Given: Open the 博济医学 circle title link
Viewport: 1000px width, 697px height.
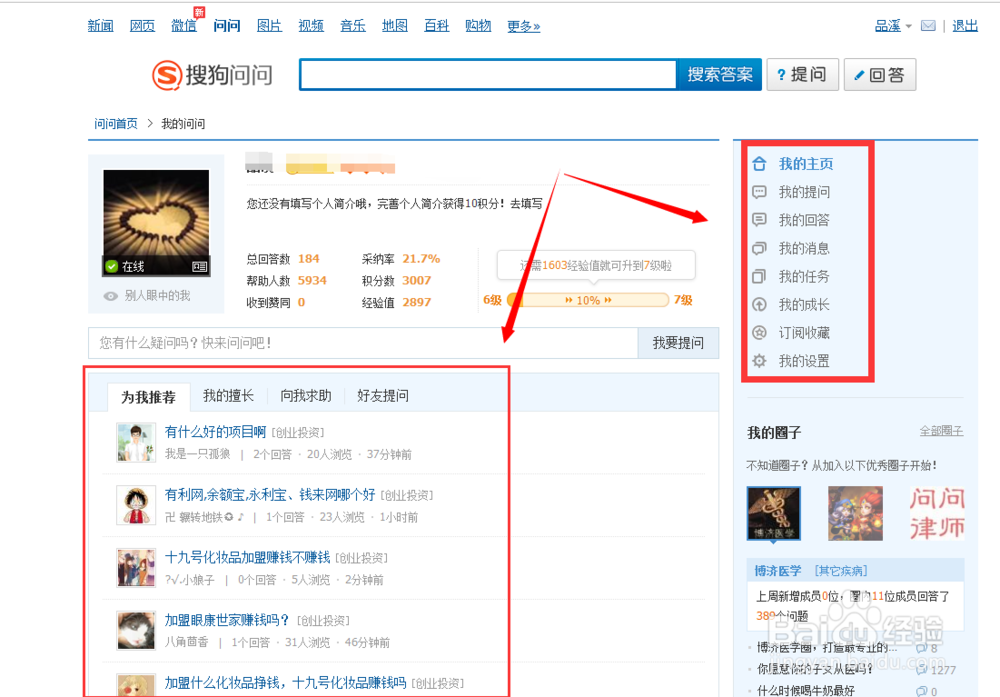Looking at the screenshot, I should click(x=777, y=571).
